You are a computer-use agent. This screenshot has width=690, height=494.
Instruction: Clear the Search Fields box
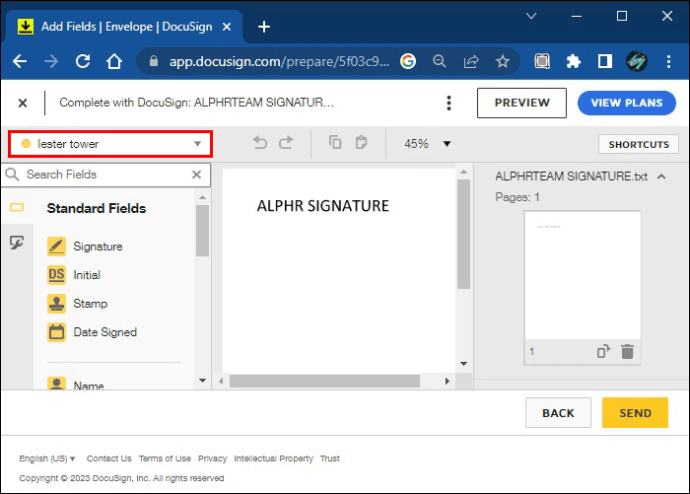point(197,175)
